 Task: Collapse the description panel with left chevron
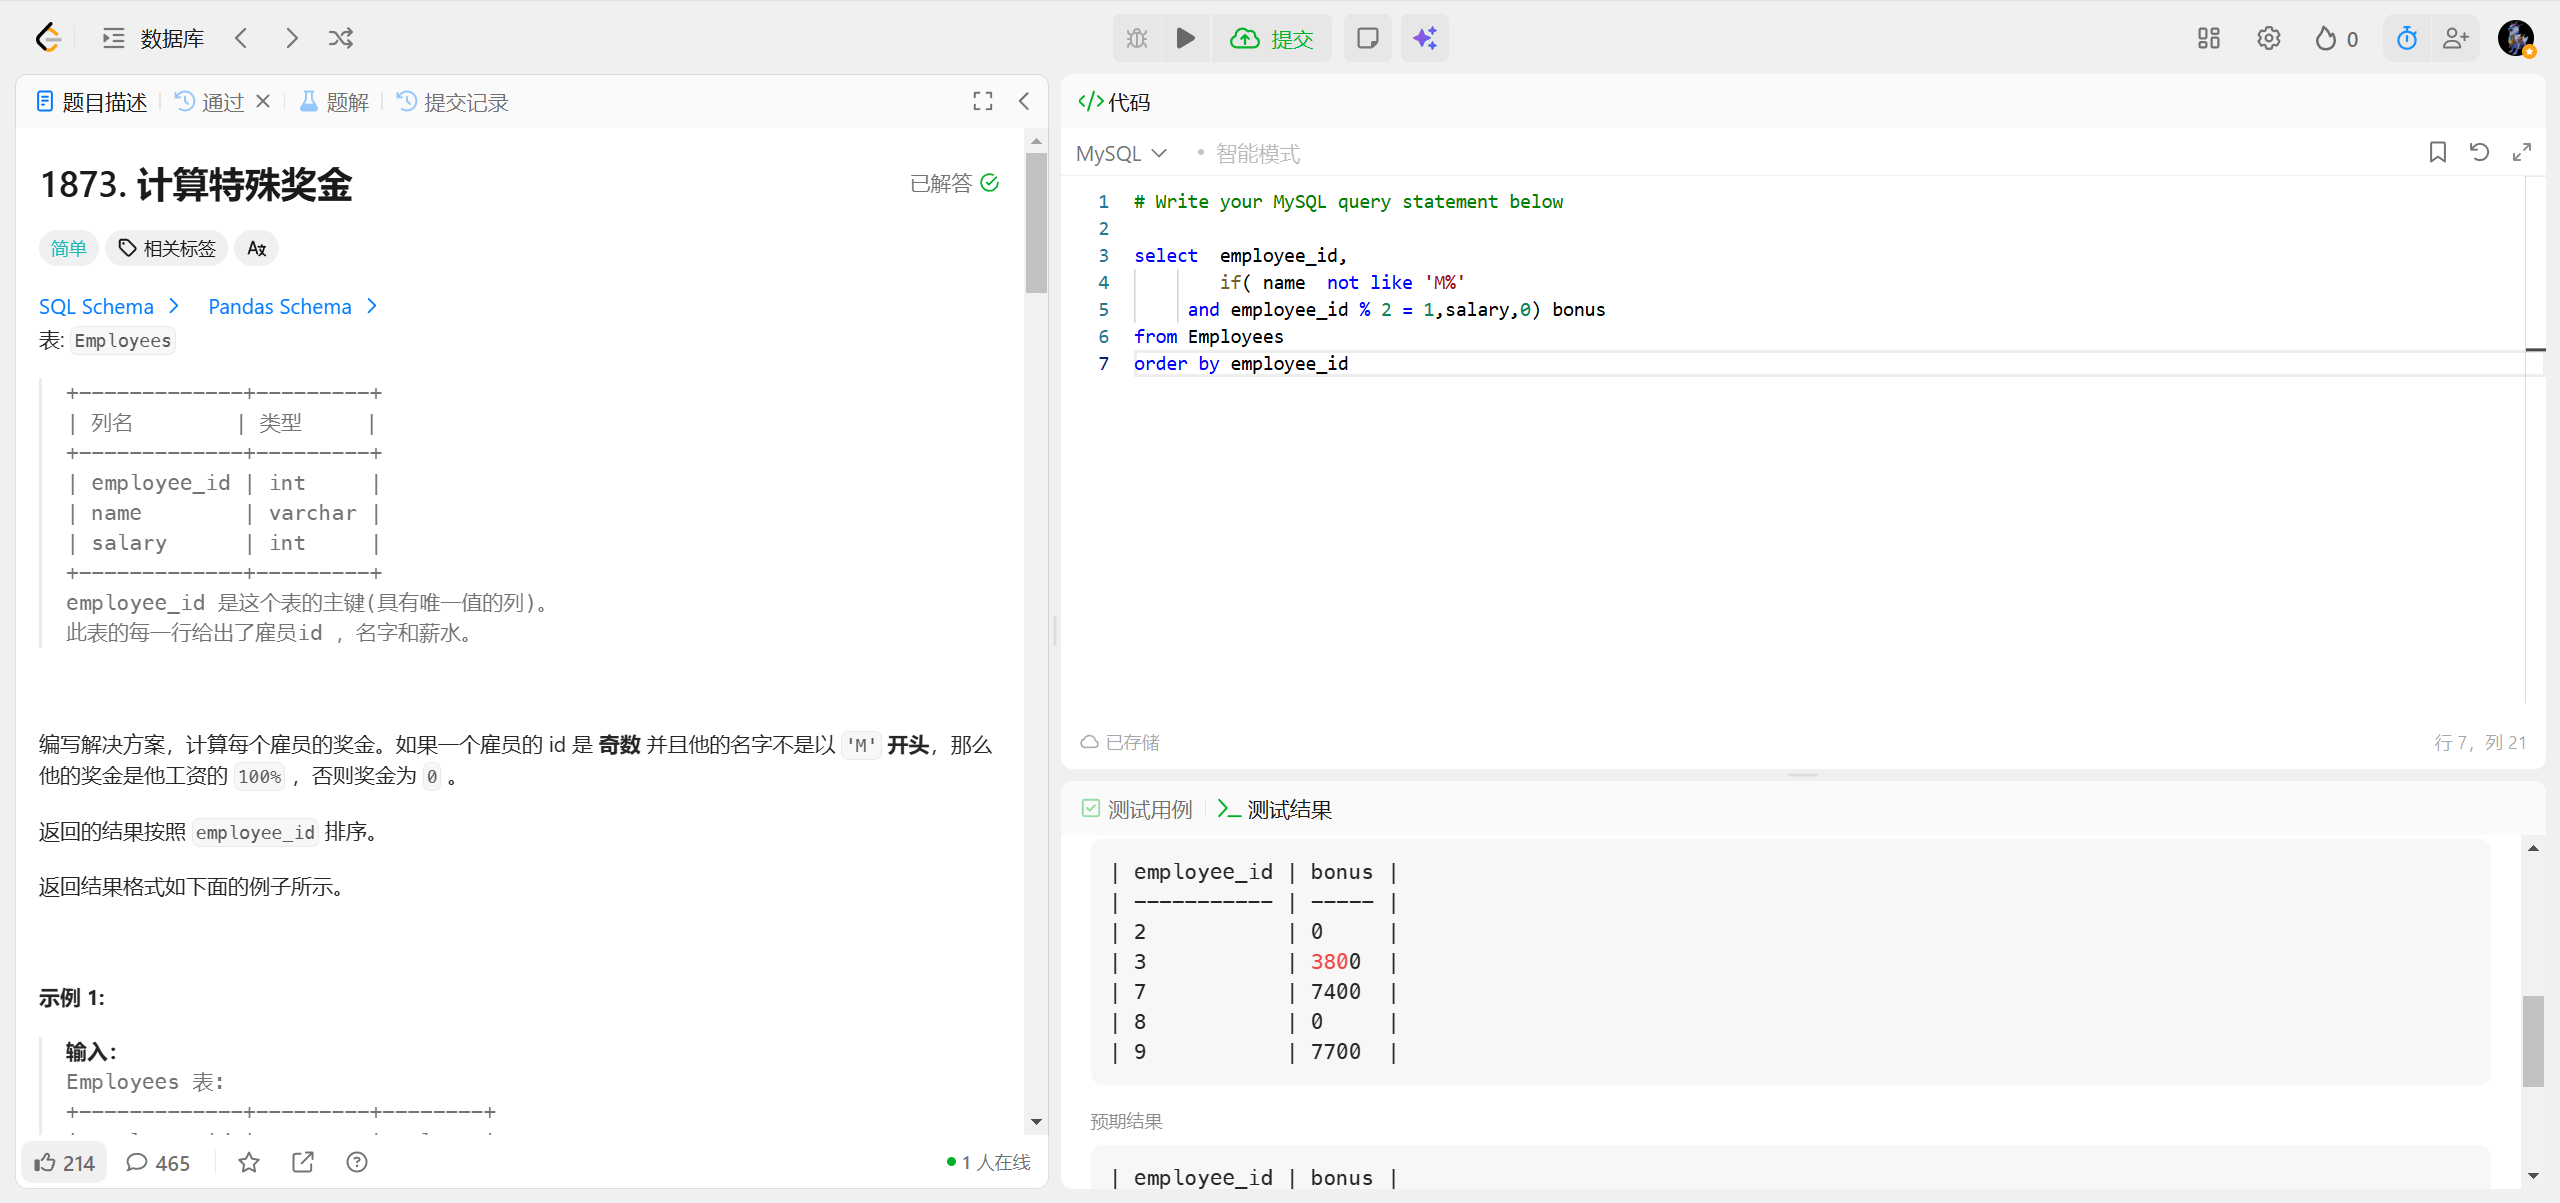coord(1024,101)
